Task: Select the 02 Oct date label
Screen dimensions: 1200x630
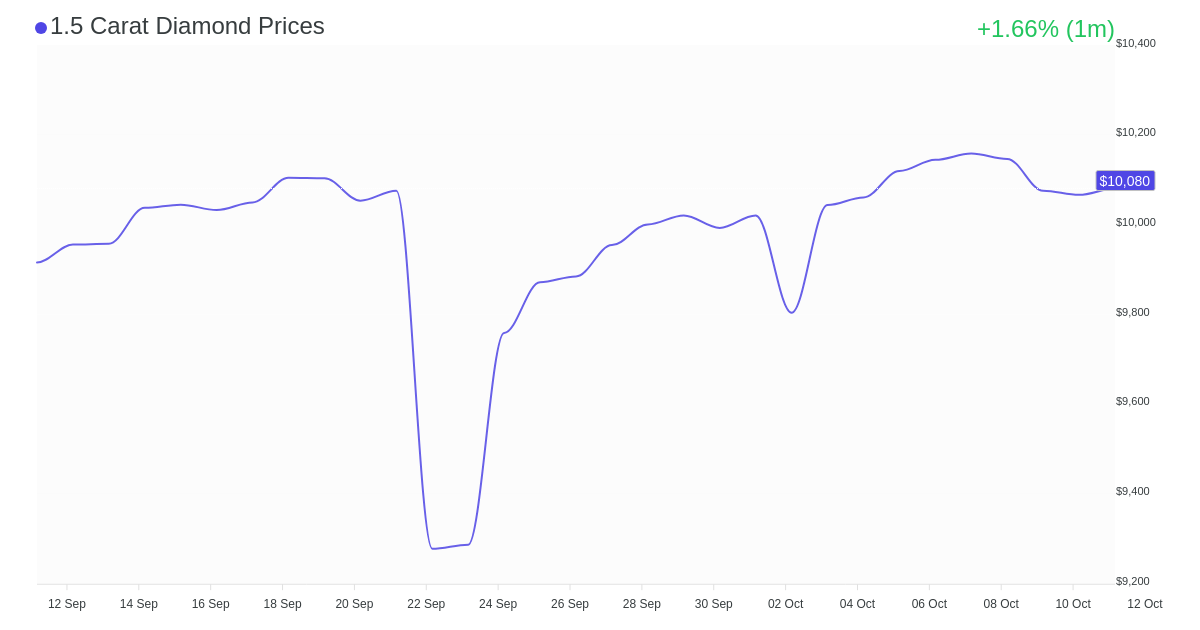Action: (785, 604)
